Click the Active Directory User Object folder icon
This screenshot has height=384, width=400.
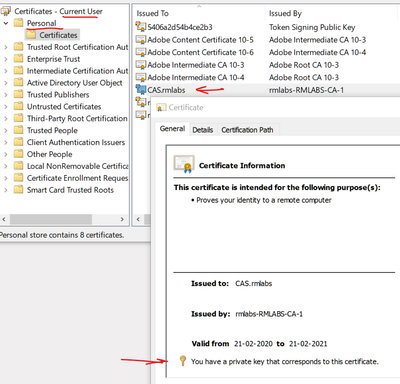point(19,82)
